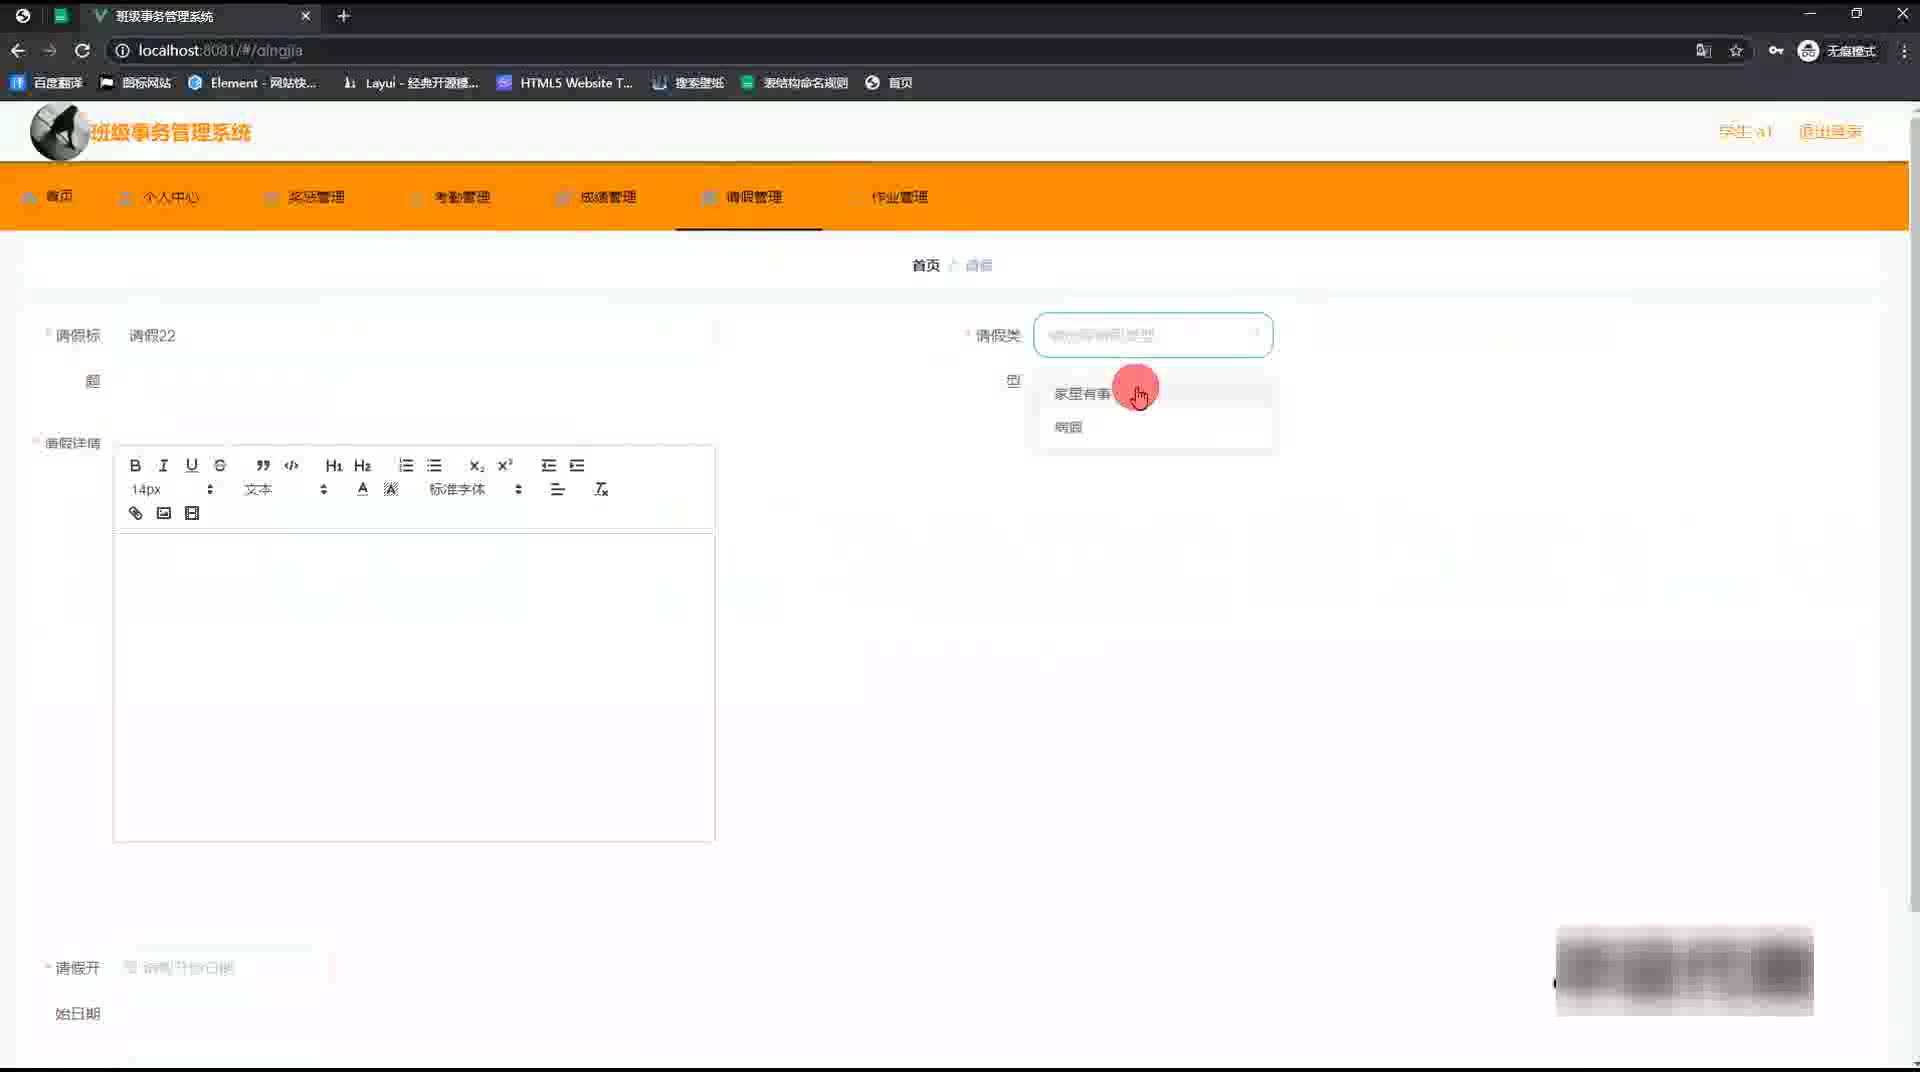Insert an image in the editor

(163, 513)
